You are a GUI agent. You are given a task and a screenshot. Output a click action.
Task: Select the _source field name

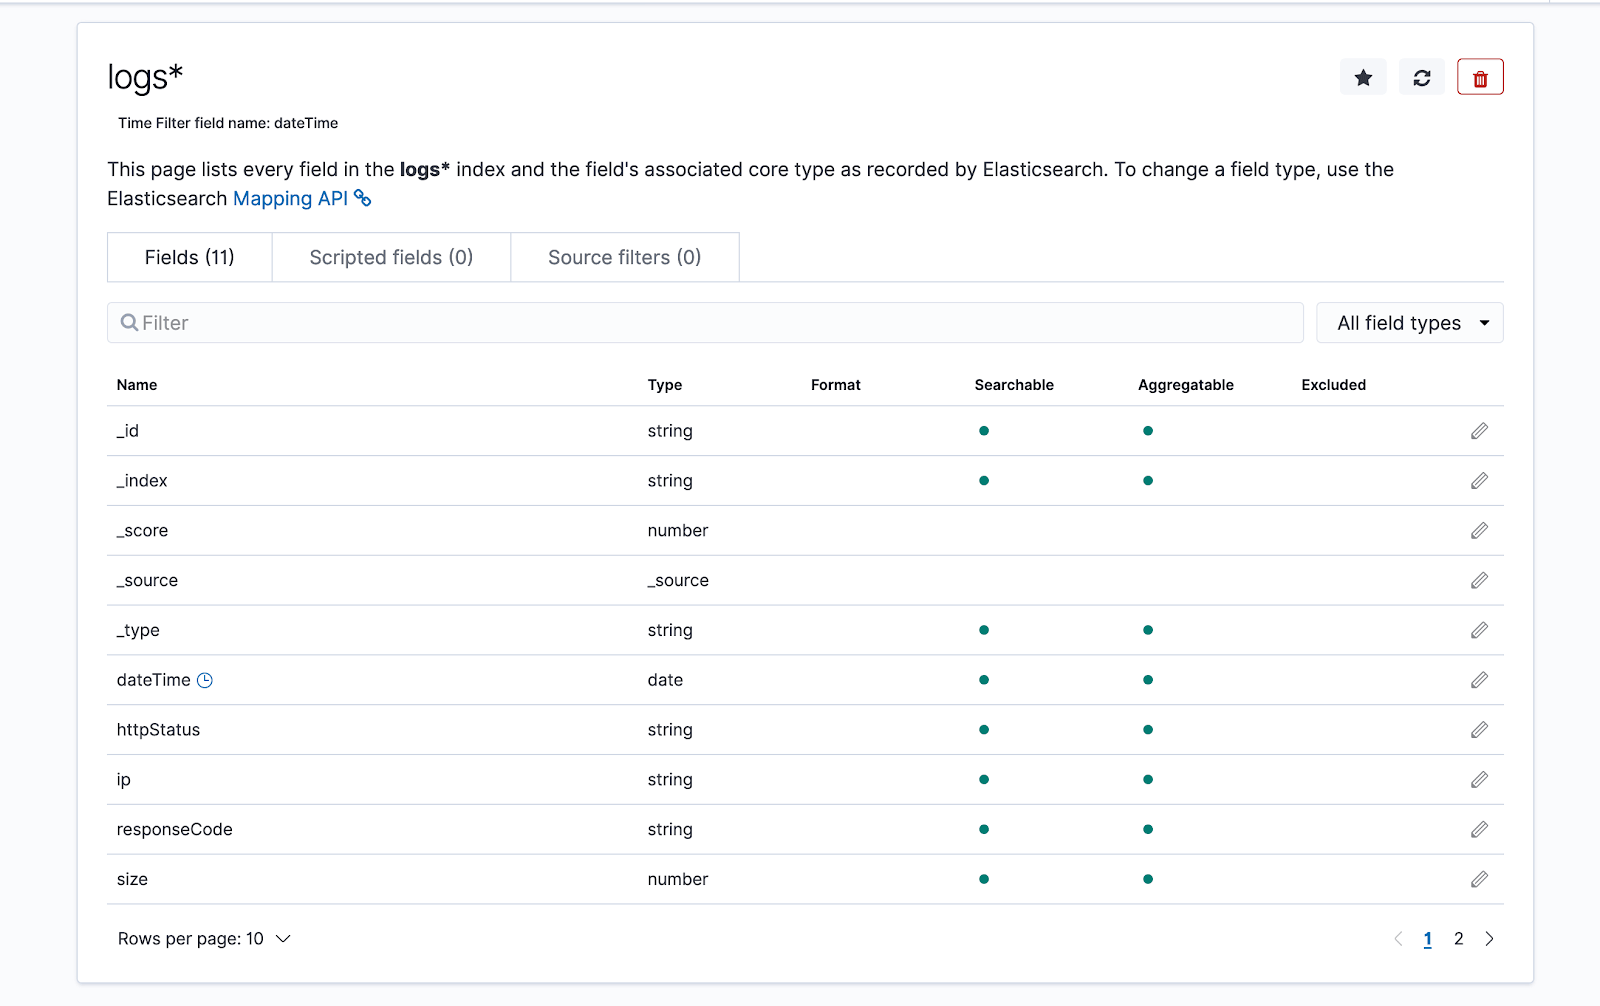click(147, 581)
